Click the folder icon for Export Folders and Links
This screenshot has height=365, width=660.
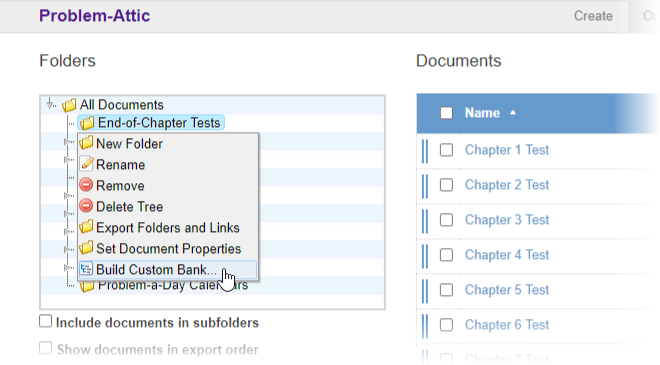pos(86,227)
